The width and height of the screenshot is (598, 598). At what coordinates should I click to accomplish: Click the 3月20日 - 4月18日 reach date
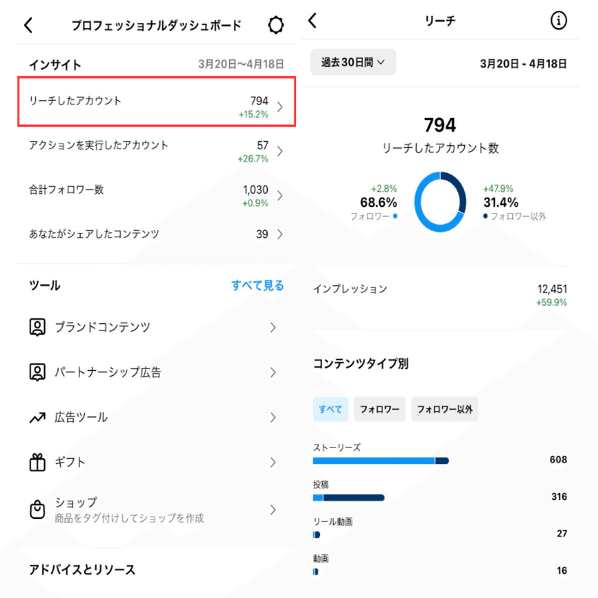(x=523, y=64)
